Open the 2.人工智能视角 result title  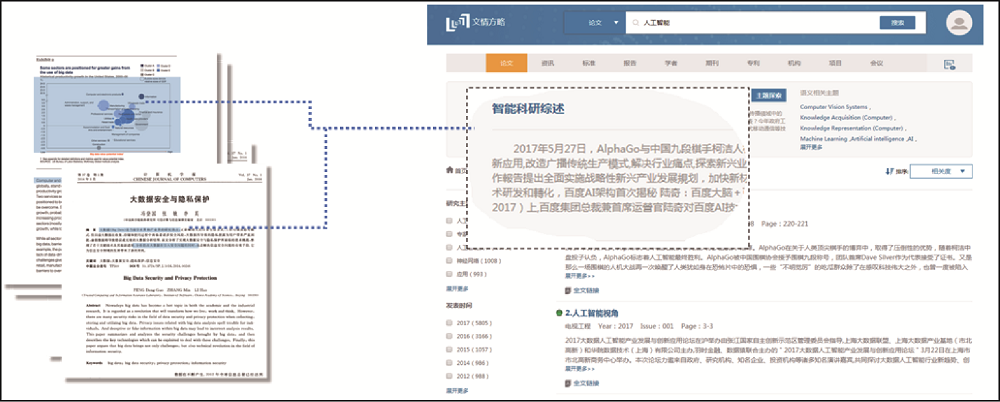[x=591, y=313]
